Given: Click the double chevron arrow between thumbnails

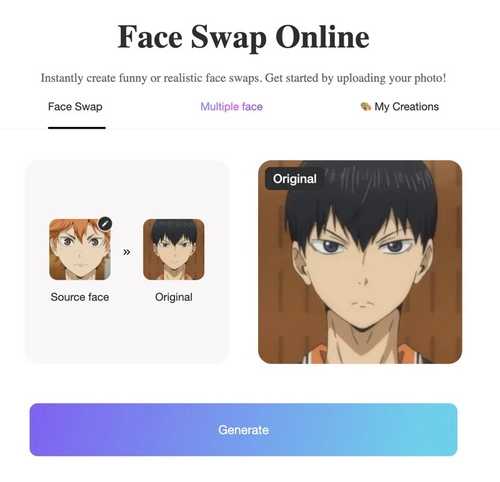Looking at the screenshot, I should (127, 252).
